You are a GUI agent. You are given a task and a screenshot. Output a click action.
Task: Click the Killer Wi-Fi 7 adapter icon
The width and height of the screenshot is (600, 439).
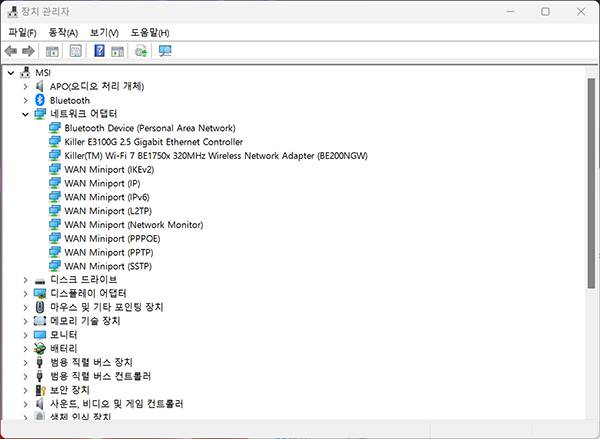[55, 156]
